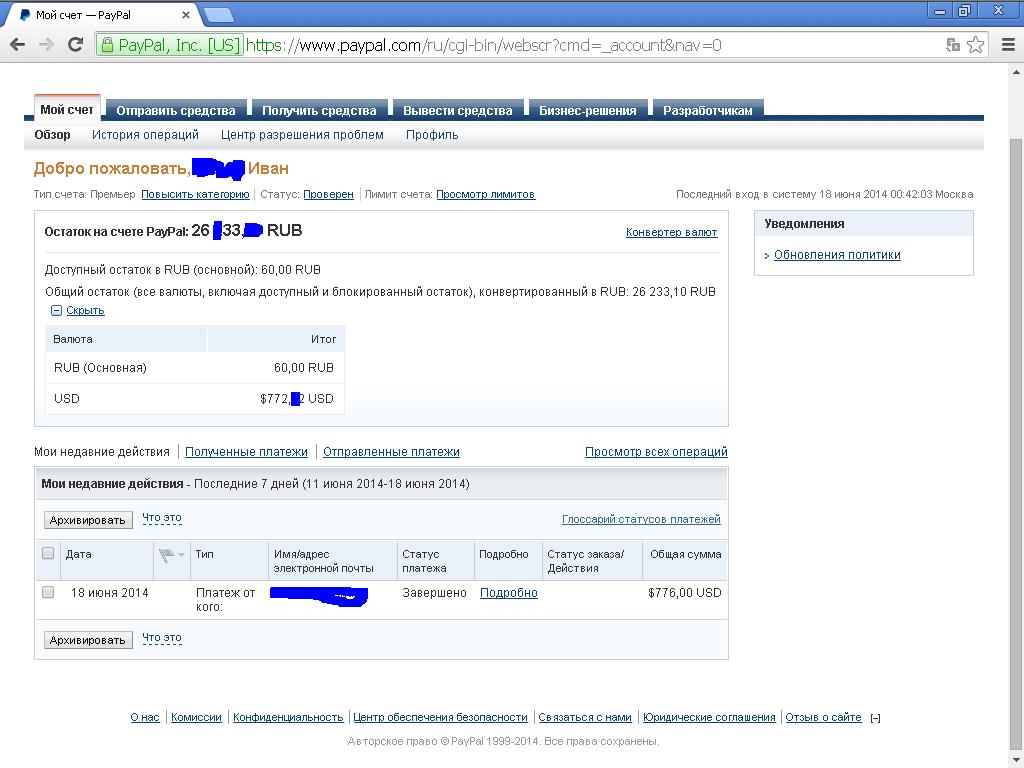Toggle the footer collapse [–] control
The image size is (1024, 768).
pos(875,718)
